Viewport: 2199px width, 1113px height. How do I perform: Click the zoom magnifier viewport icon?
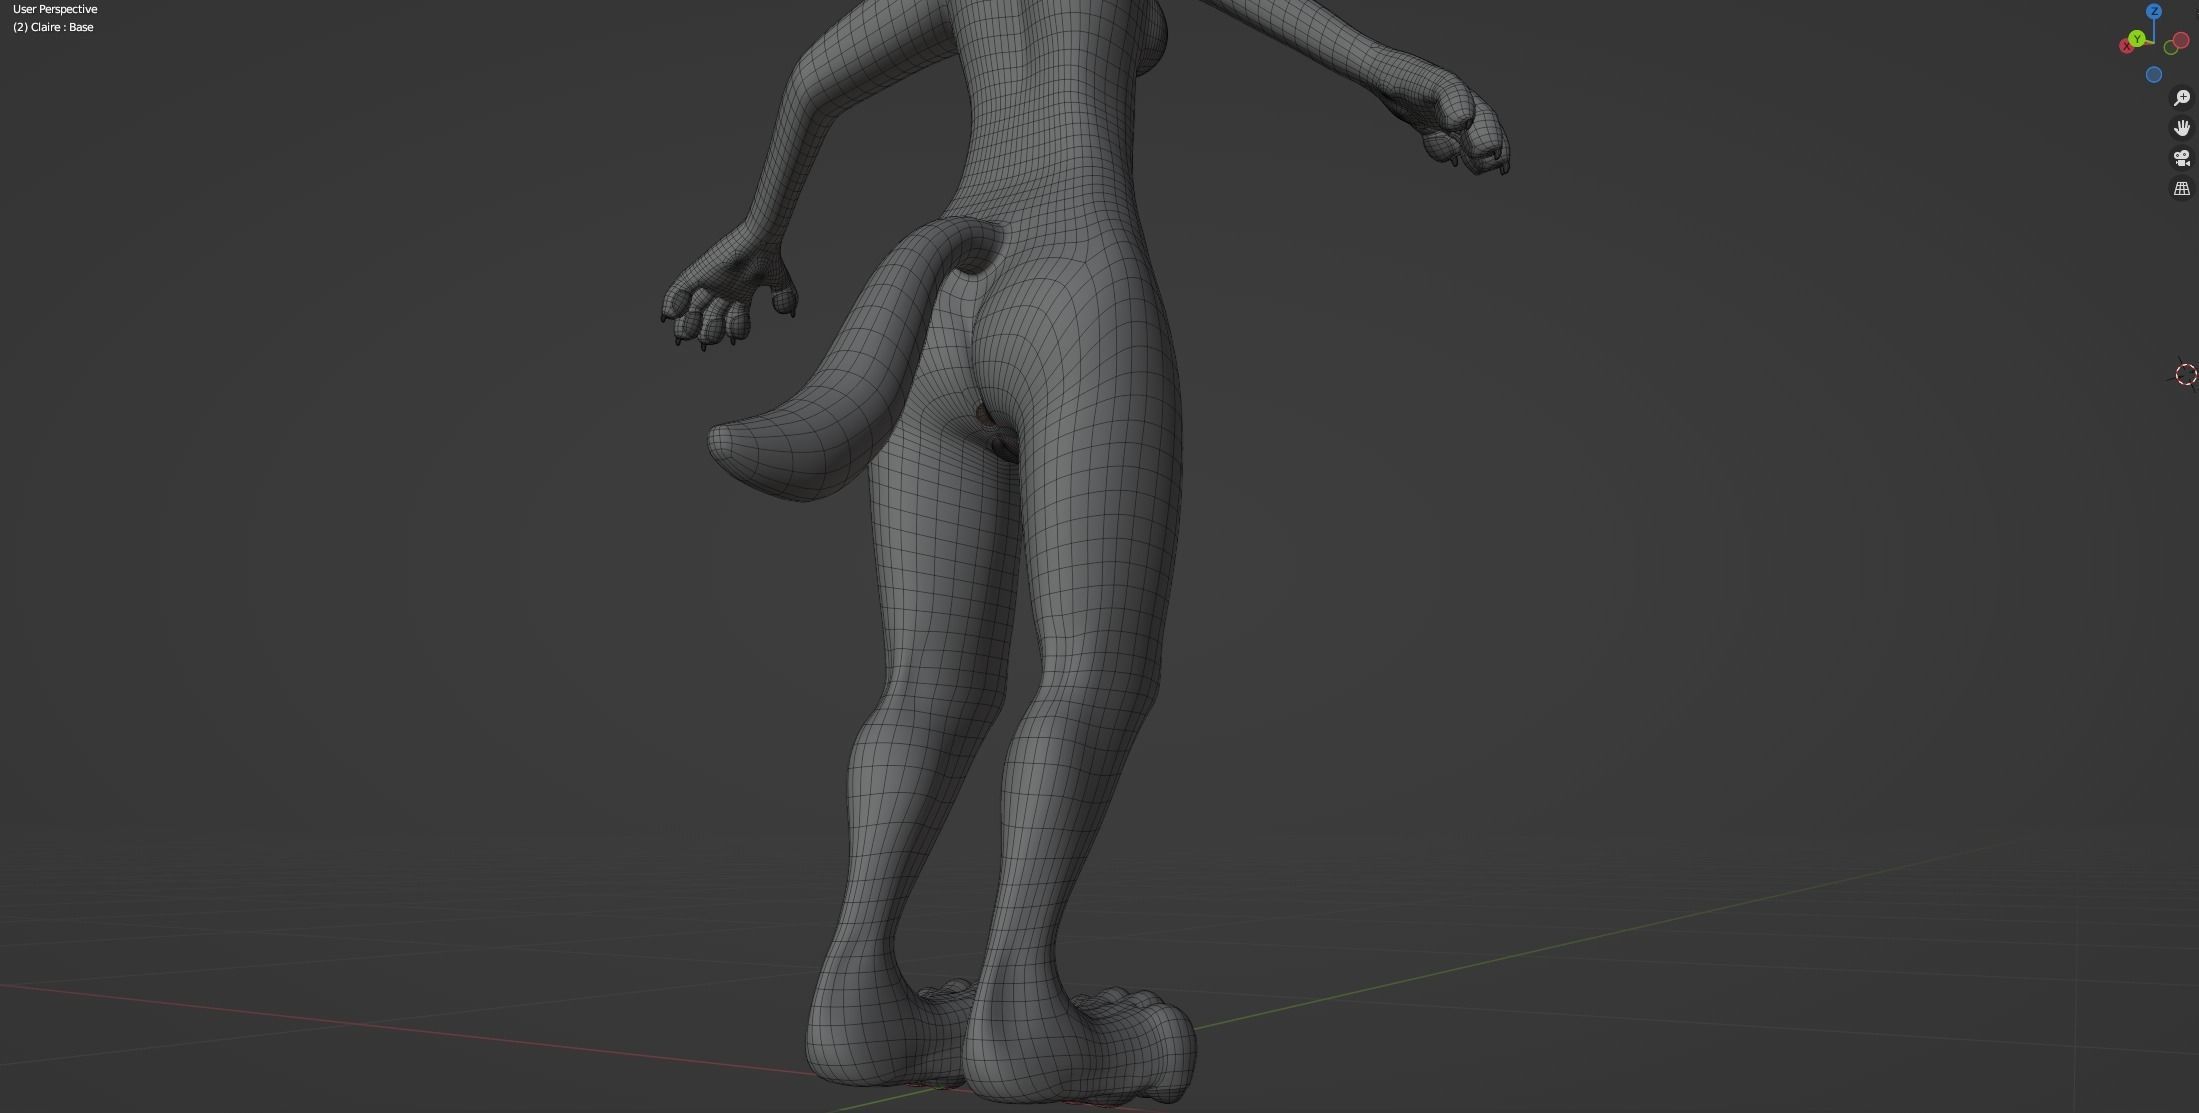coord(2182,98)
